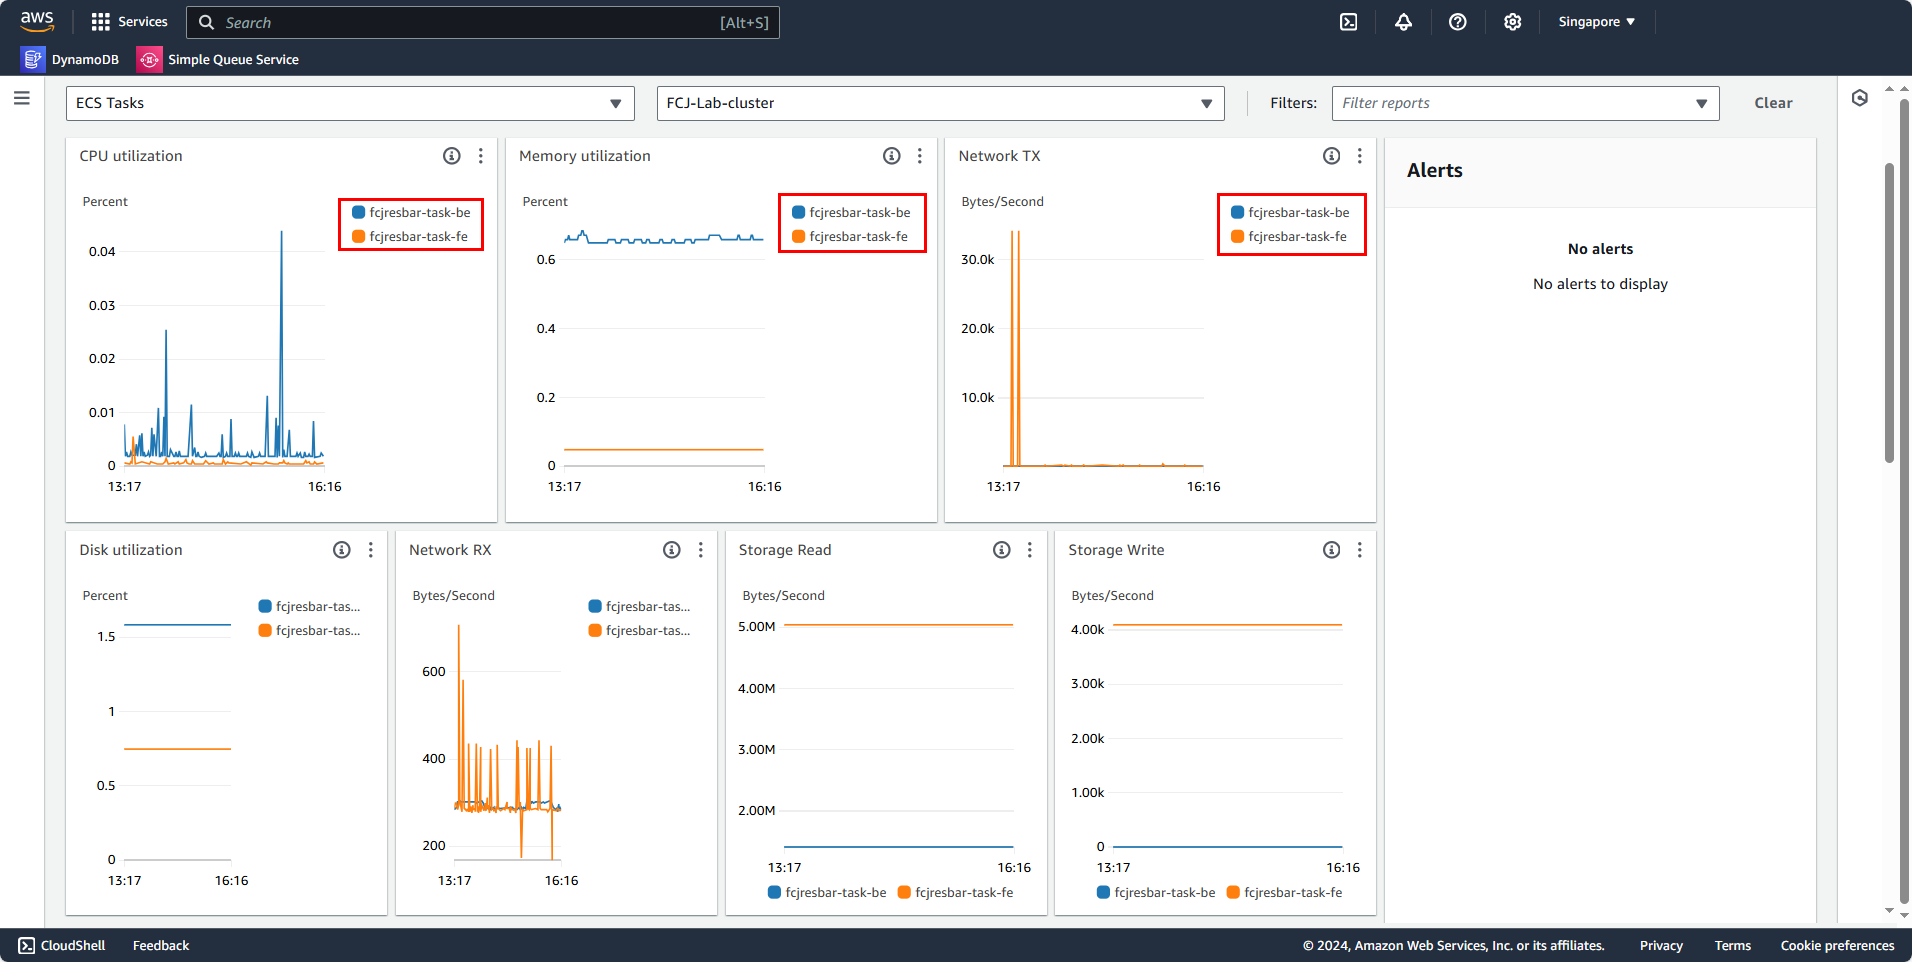Open the AWS home logo

click(37, 21)
